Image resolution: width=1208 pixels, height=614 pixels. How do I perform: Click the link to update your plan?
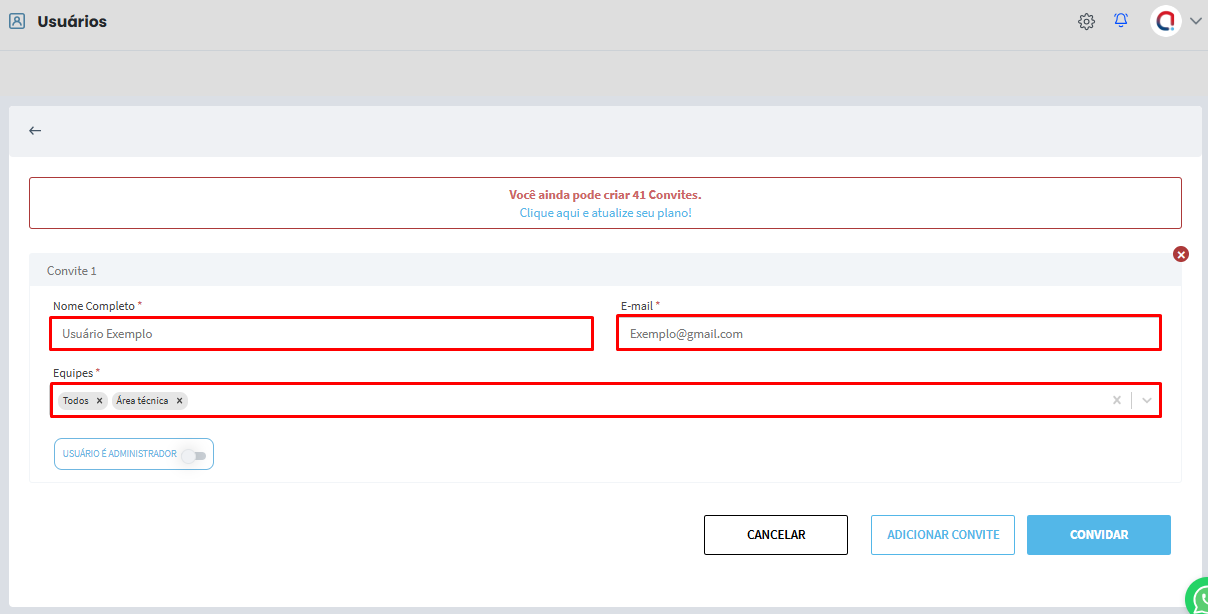click(605, 213)
